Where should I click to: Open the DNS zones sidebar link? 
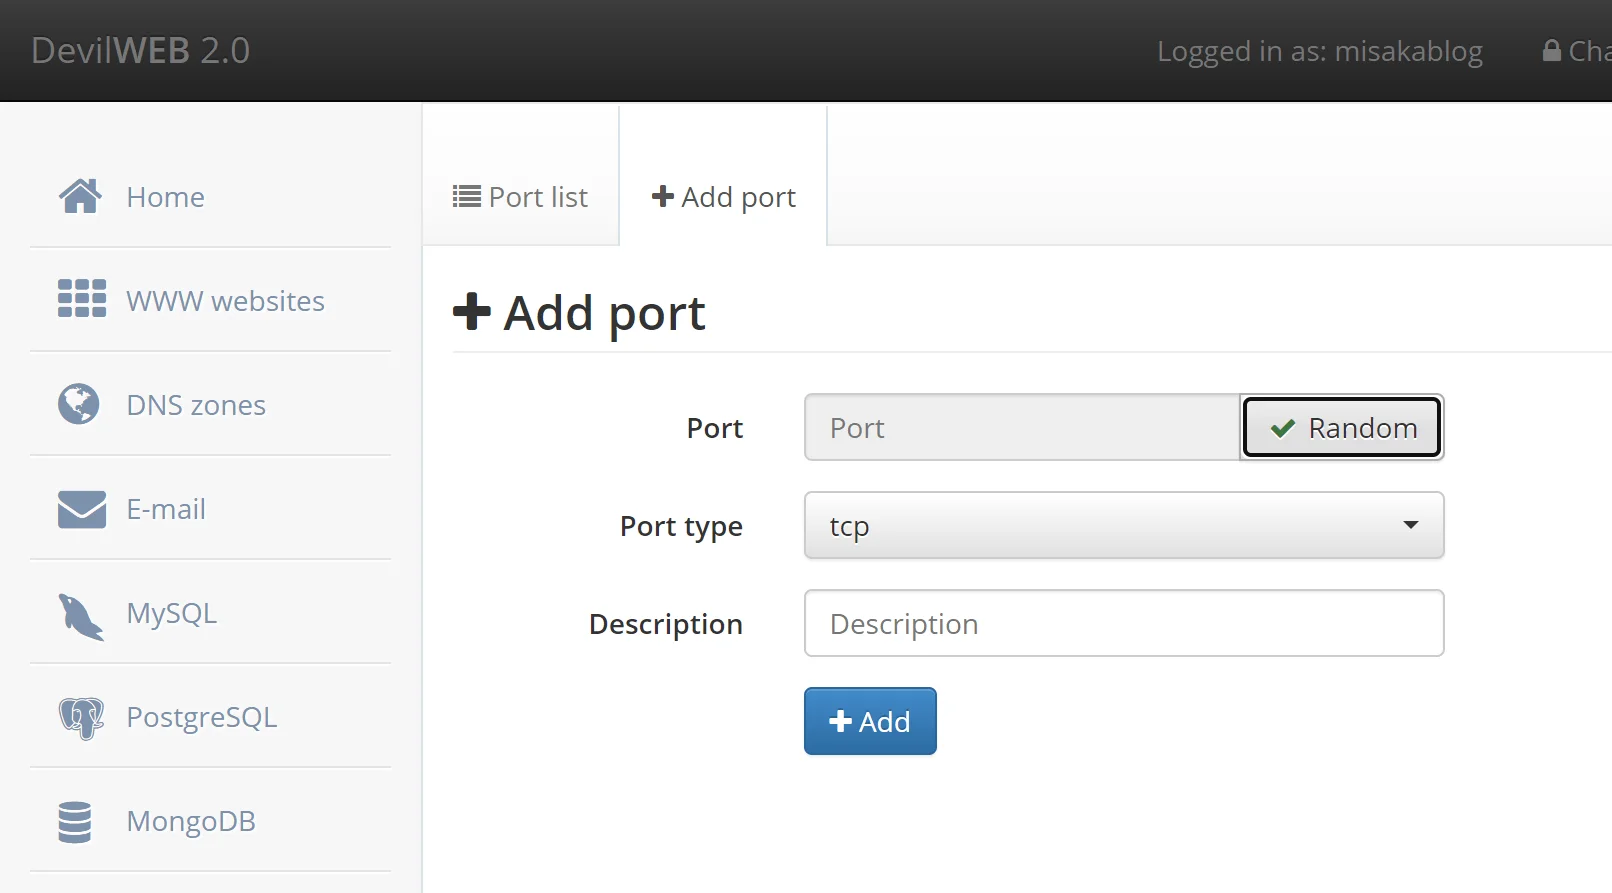[196, 405]
